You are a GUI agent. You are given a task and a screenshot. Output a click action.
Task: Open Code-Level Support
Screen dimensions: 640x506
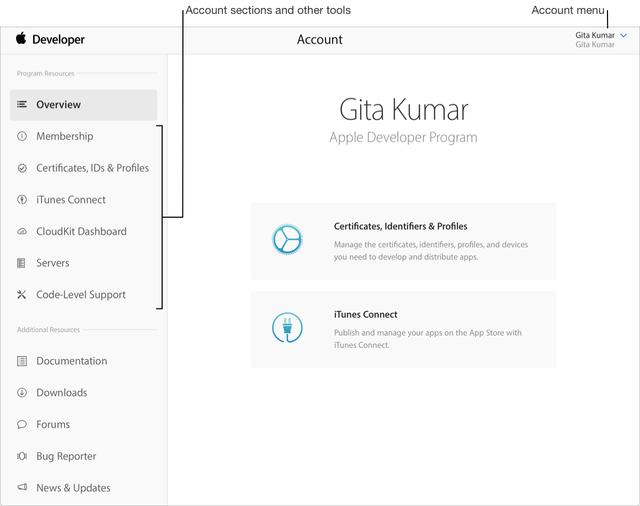point(81,295)
